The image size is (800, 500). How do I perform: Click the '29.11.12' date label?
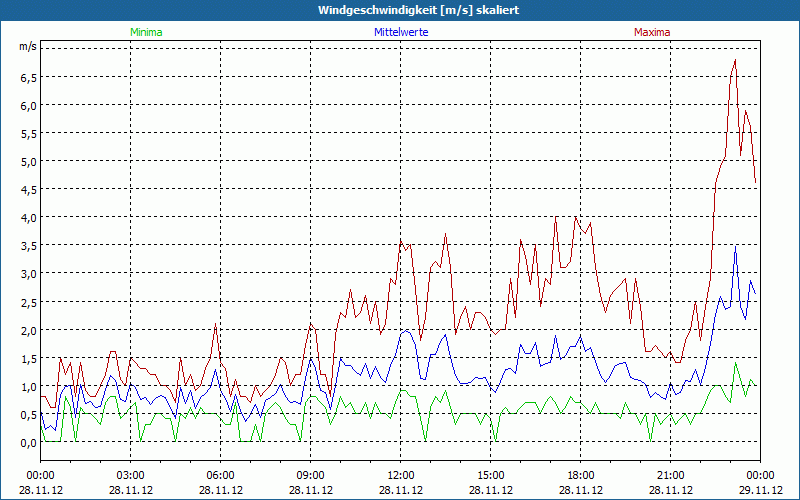[761, 490]
